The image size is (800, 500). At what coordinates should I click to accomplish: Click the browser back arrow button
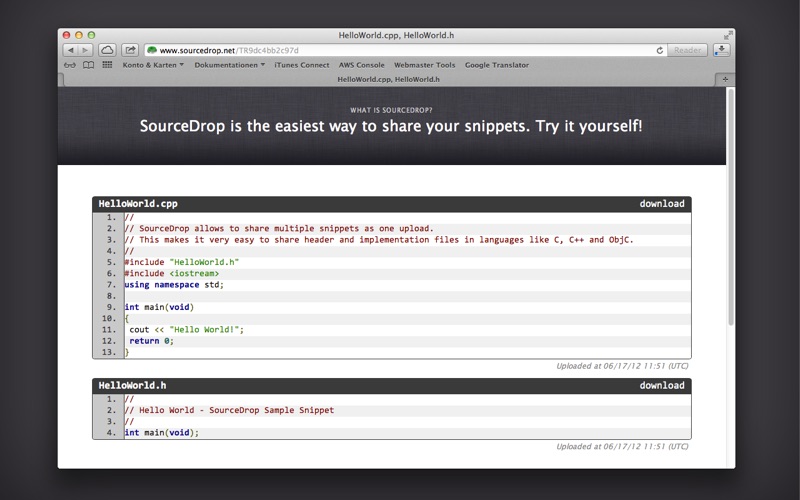71,50
